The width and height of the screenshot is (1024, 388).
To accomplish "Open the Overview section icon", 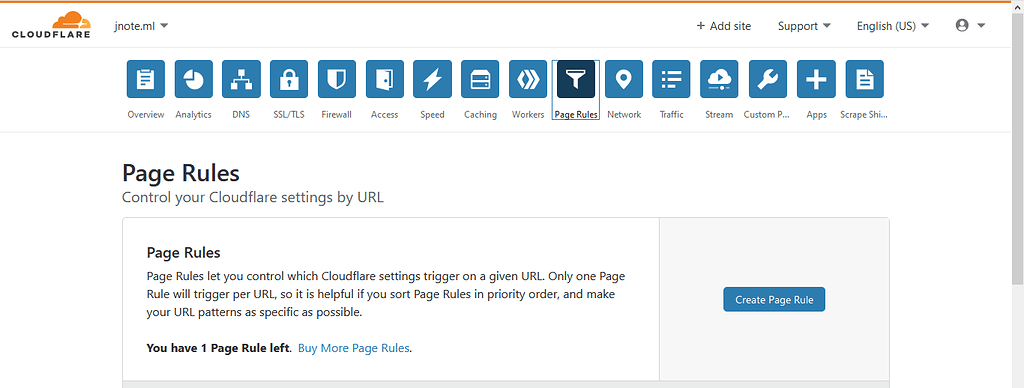I will (x=146, y=79).
